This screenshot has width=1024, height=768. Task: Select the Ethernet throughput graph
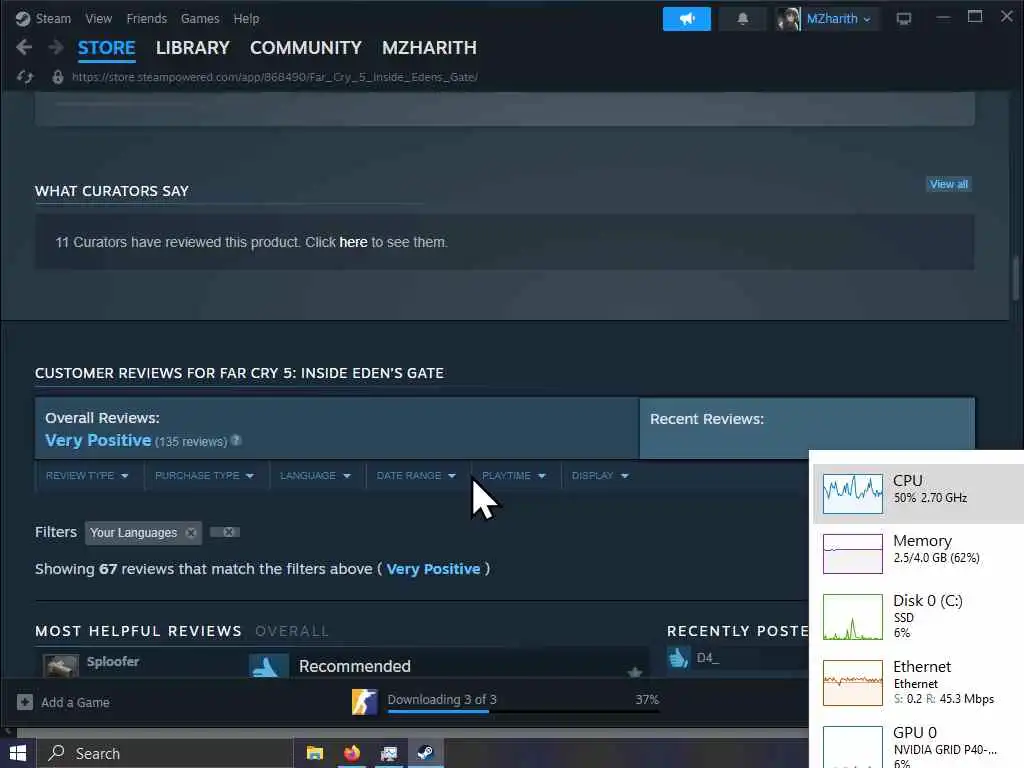[x=853, y=683]
